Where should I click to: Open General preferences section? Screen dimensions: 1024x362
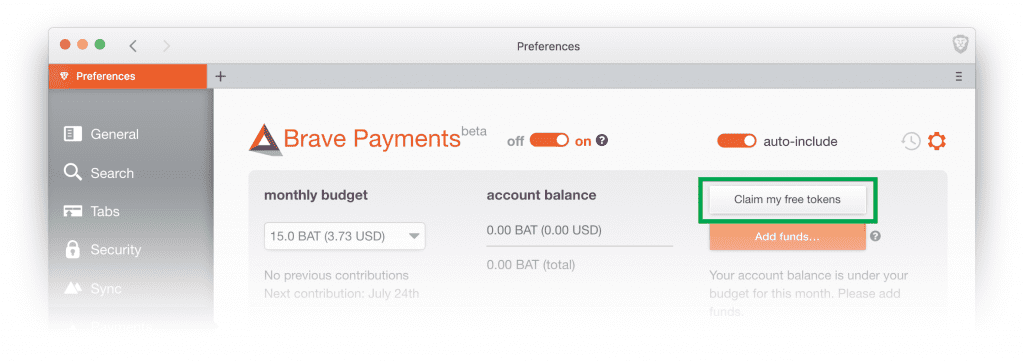(x=101, y=134)
